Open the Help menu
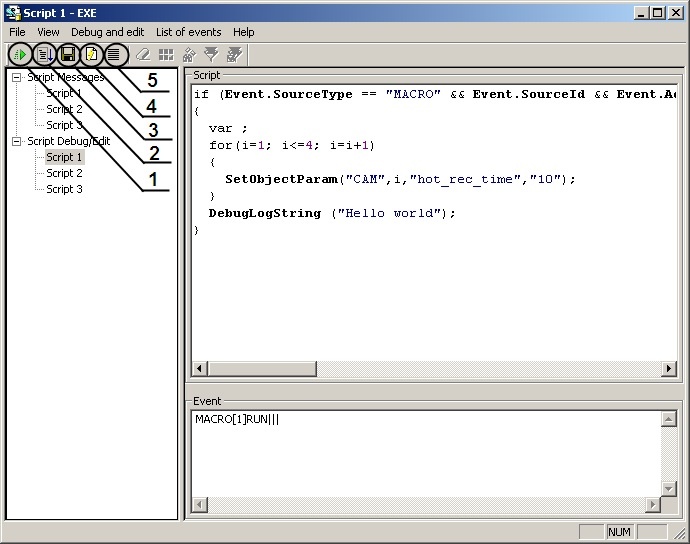Screen dimensions: 690x544 pyautogui.click(x=244, y=32)
